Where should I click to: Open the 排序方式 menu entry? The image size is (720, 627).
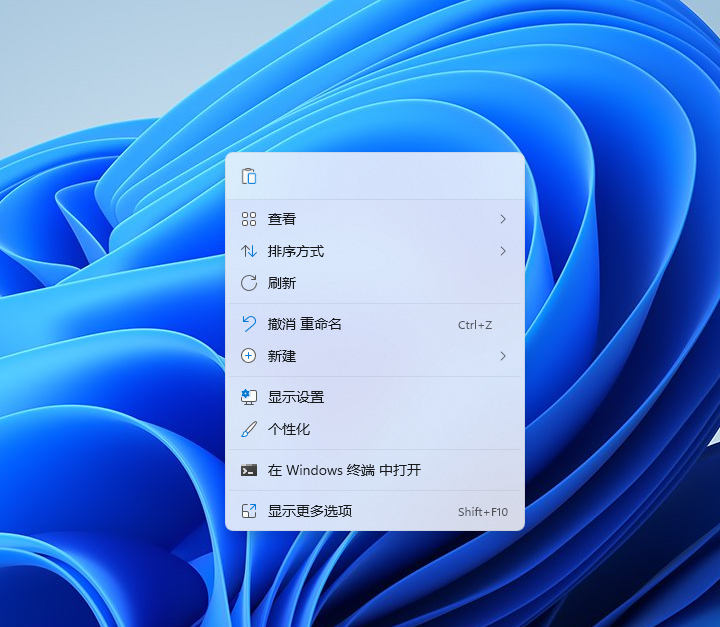(375, 251)
